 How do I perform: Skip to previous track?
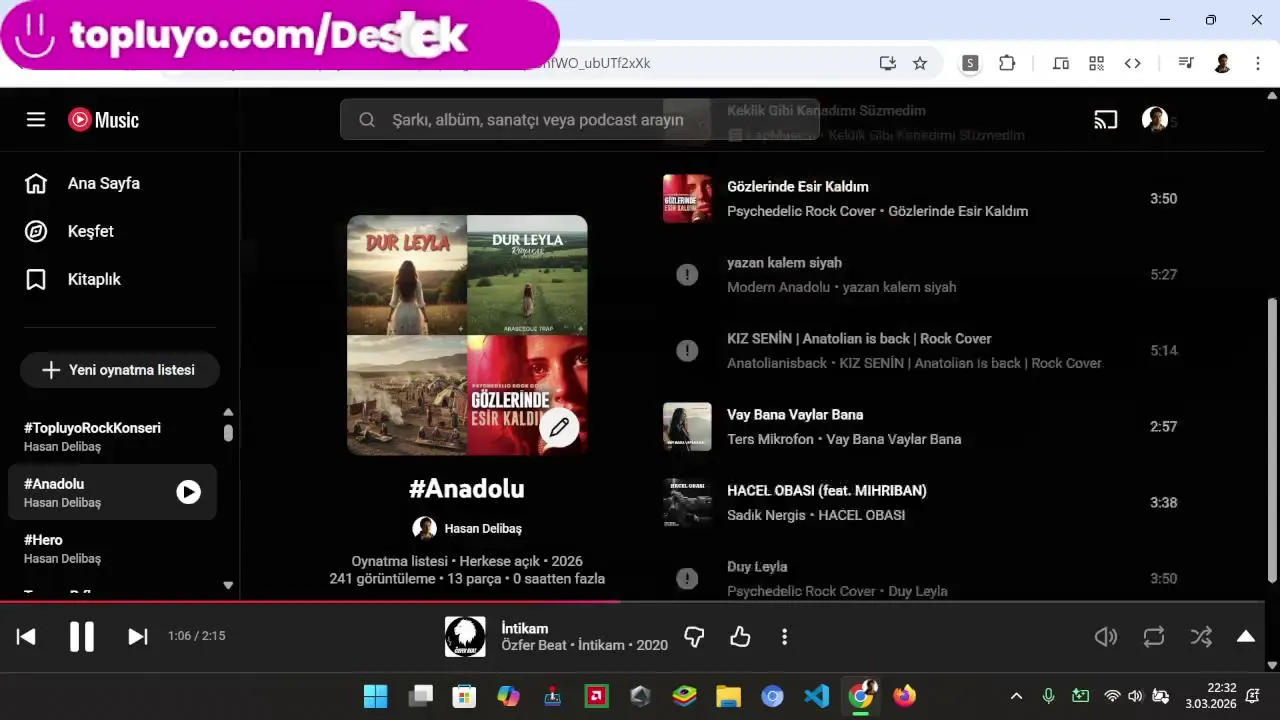point(26,636)
